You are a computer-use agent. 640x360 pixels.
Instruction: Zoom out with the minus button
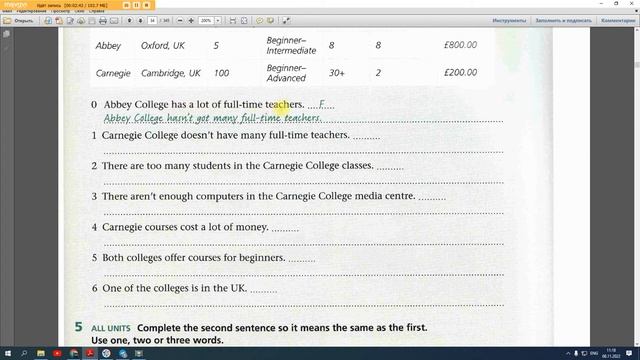180,20
